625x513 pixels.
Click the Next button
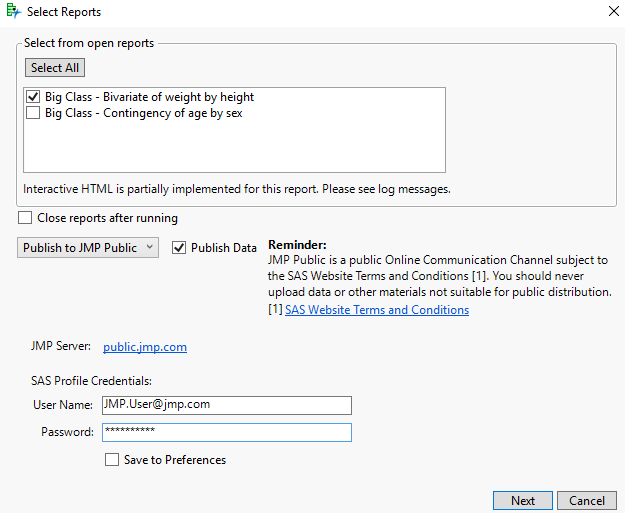pos(523,501)
